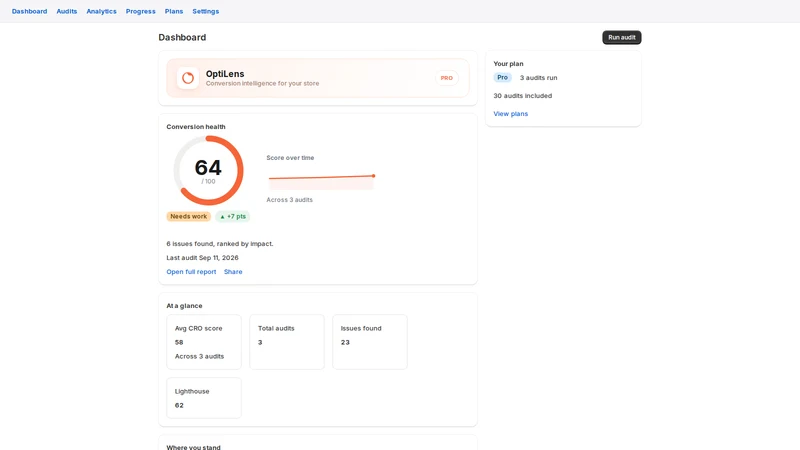Screen dimensions: 800x450
Task: Open the Dashboard nav item
Action: (x=30, y=11)
